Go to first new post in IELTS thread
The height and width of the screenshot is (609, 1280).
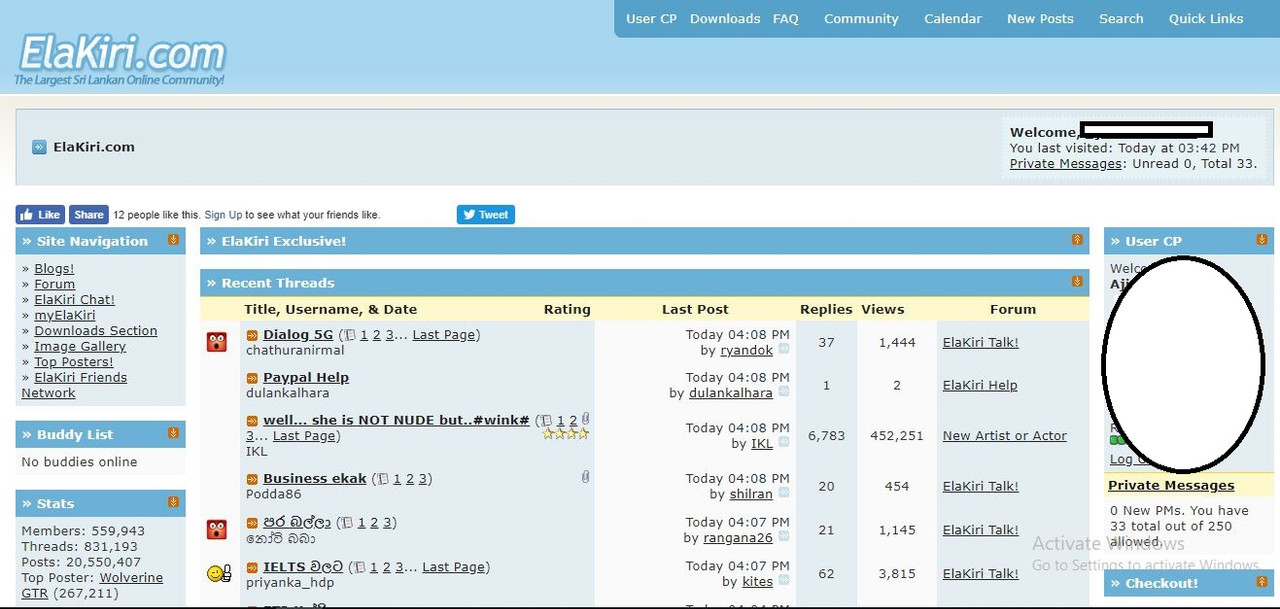[252, 567]
